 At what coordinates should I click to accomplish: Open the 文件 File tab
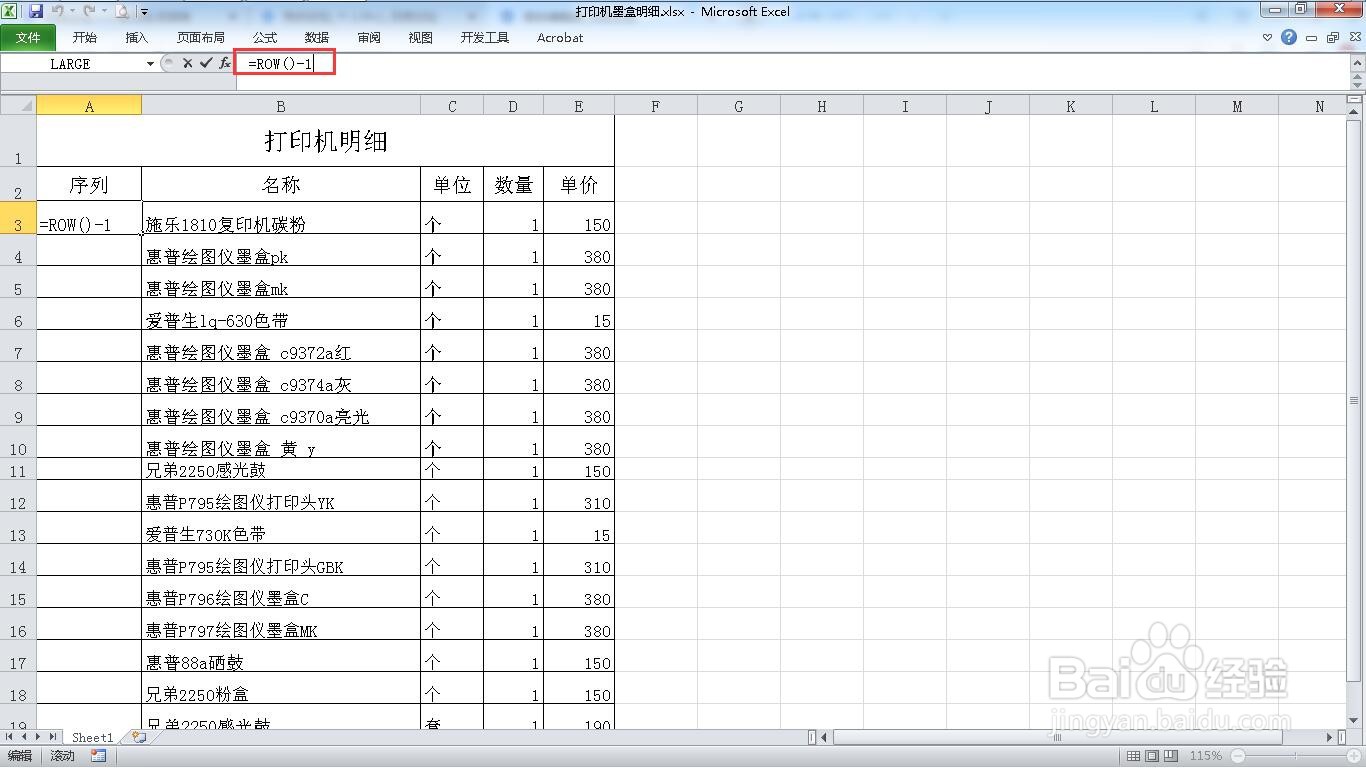tap(28, 38)
